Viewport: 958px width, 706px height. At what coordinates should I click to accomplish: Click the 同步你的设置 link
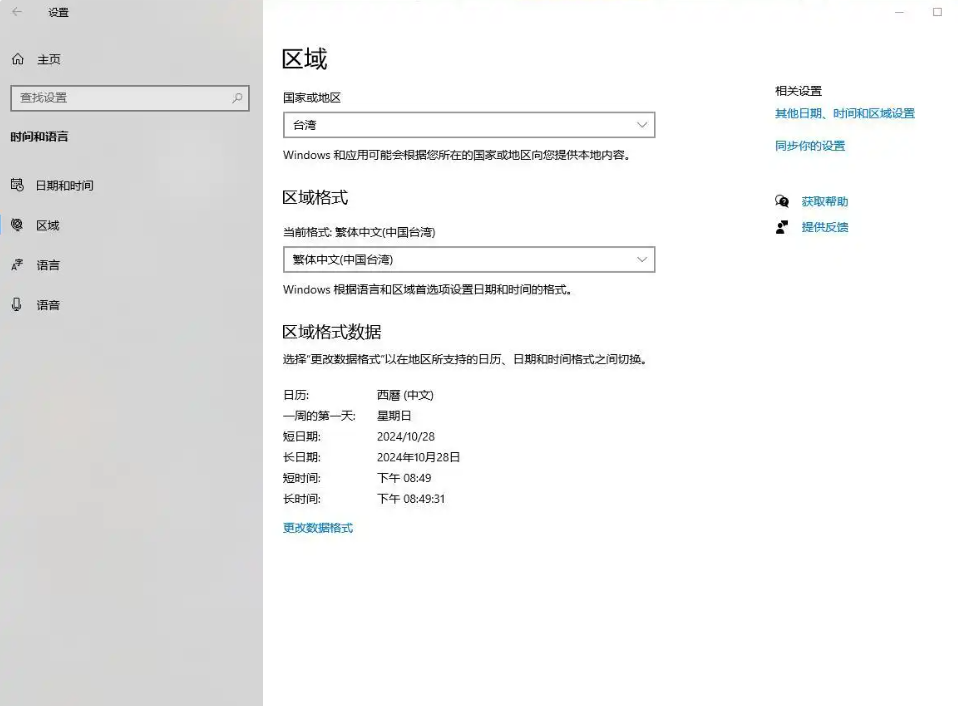(x=810, y=146)
